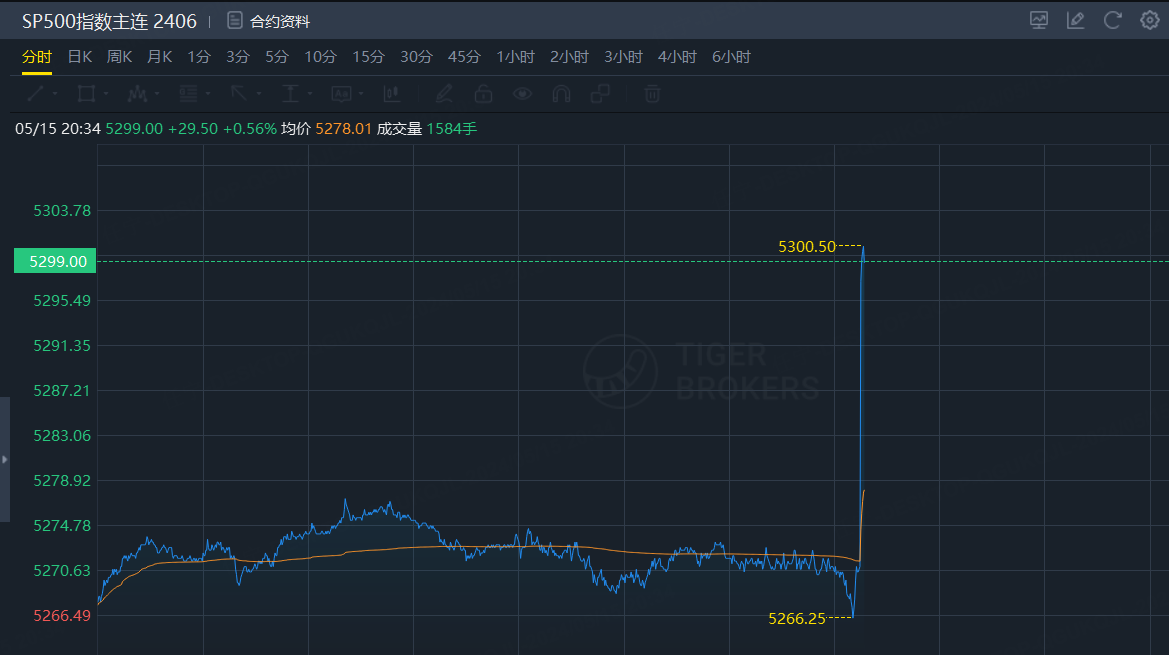The image size is (1169, 655).
Task: Toggle drawings visibility eye icon
Action: click(x=523, y=93)
